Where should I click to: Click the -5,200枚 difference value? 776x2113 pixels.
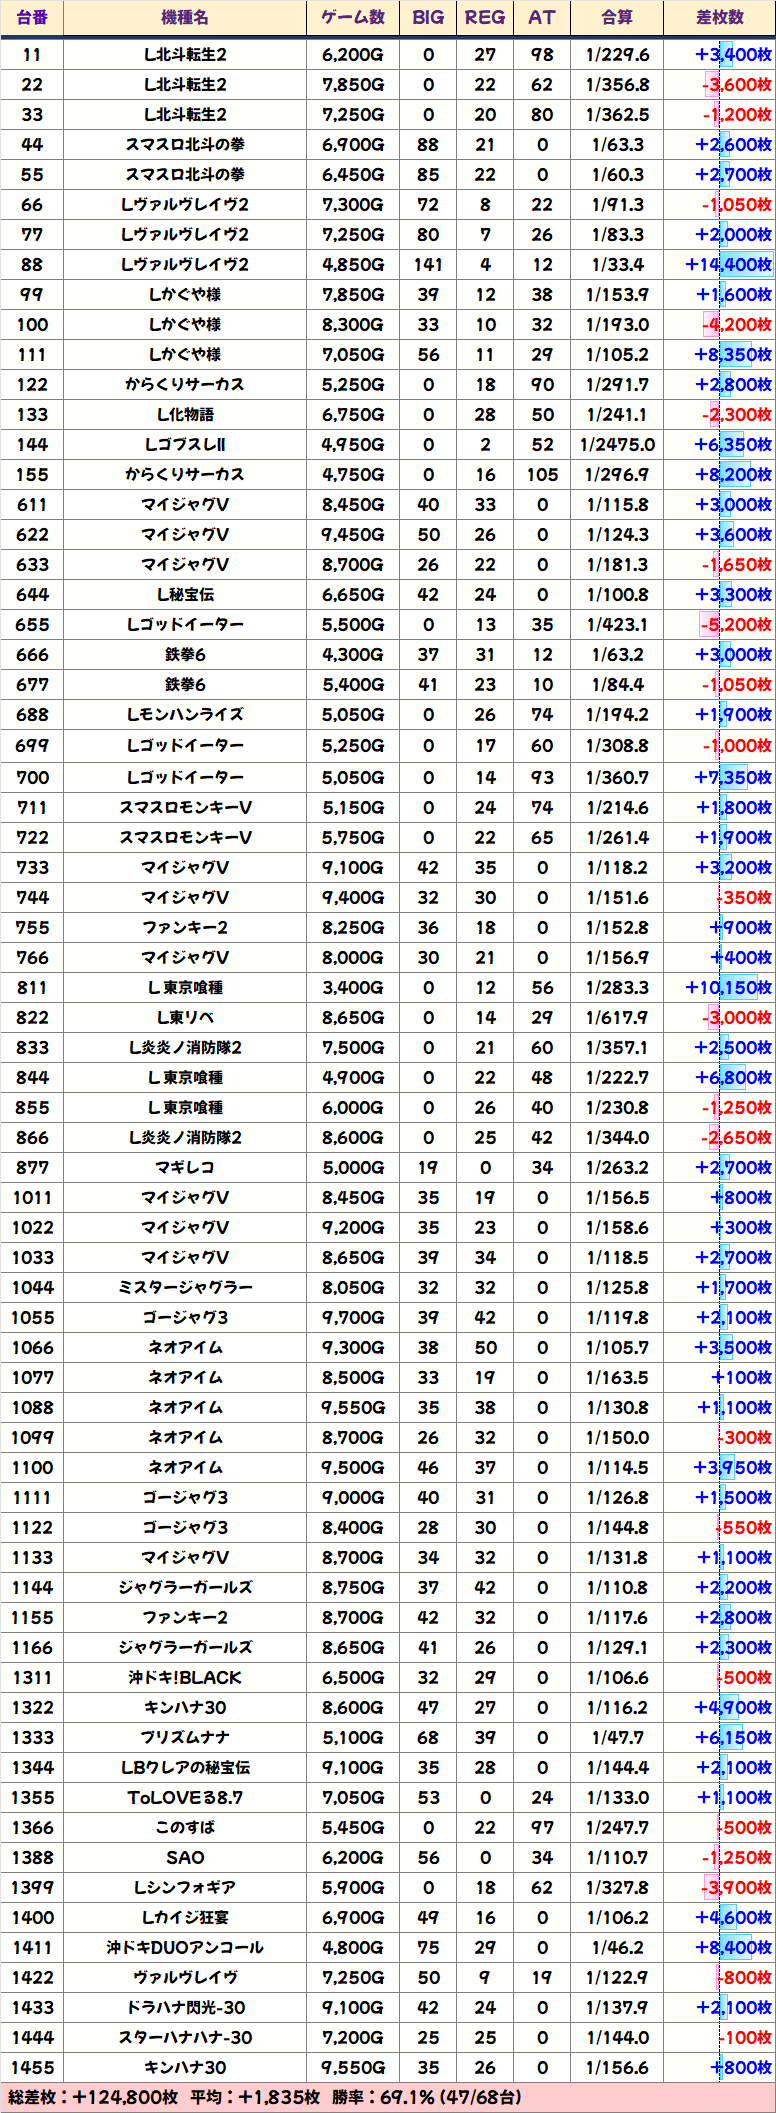point(736,625)
